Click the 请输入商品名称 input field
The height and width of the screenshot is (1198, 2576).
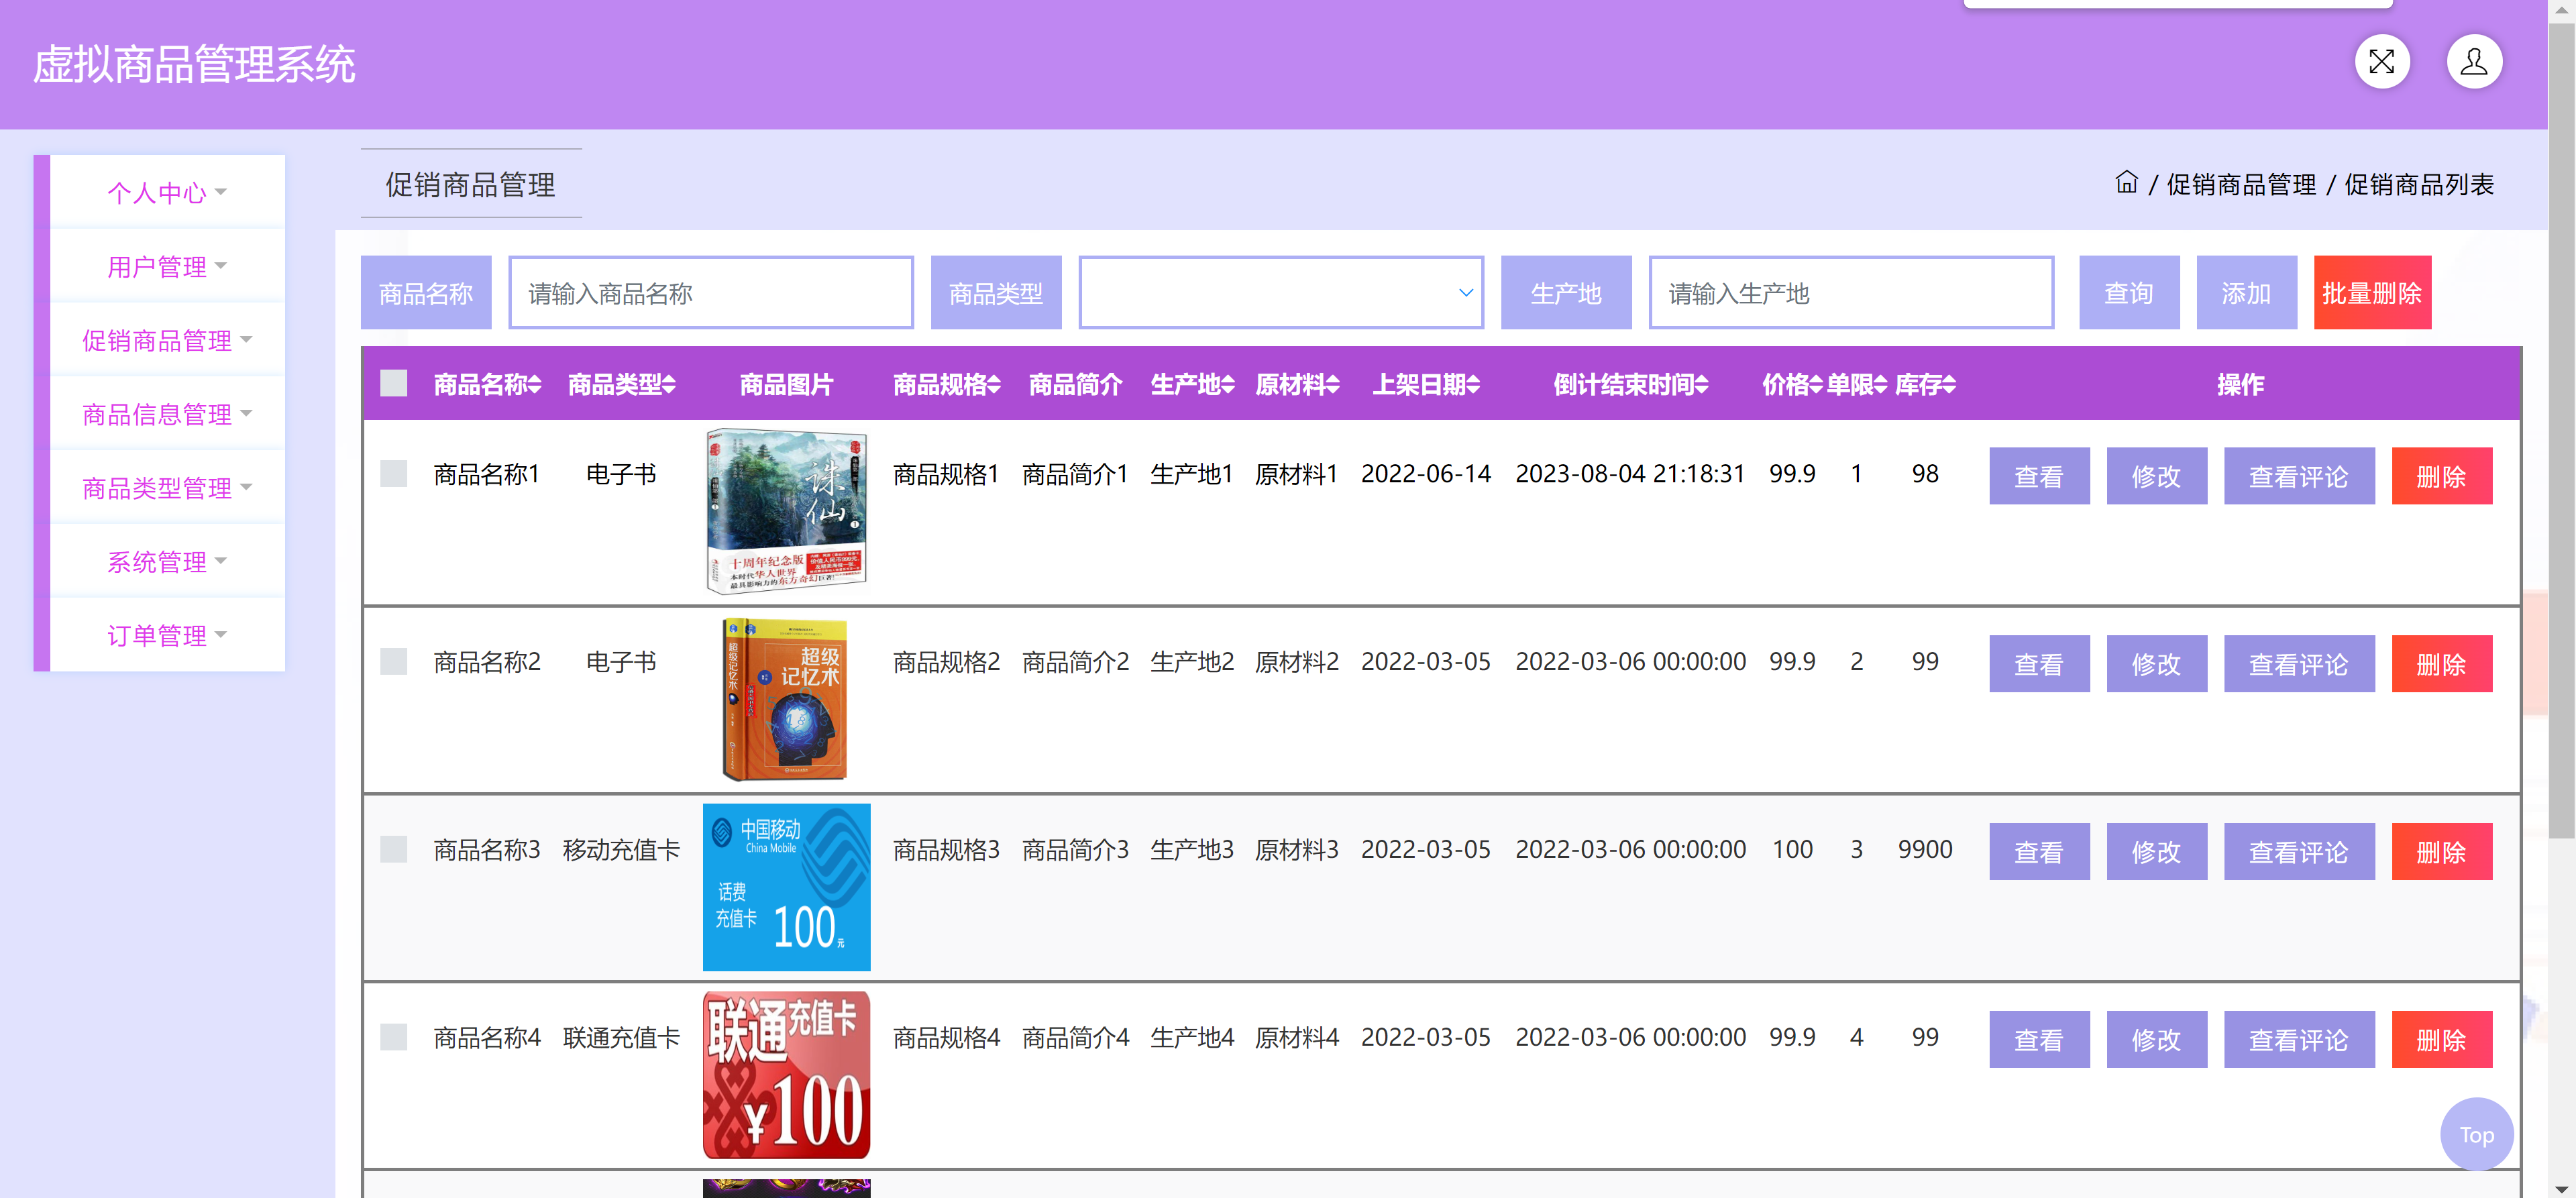[710, 292]
